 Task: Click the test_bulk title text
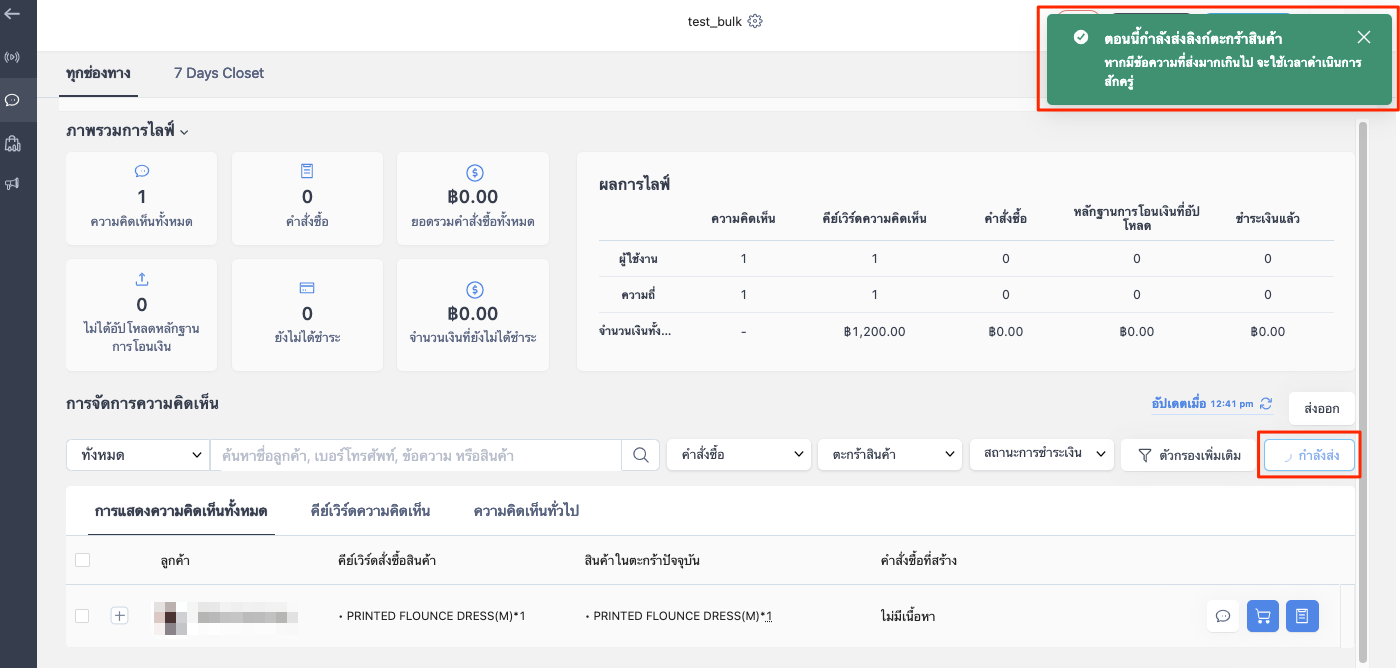click(x=715, y=21)
